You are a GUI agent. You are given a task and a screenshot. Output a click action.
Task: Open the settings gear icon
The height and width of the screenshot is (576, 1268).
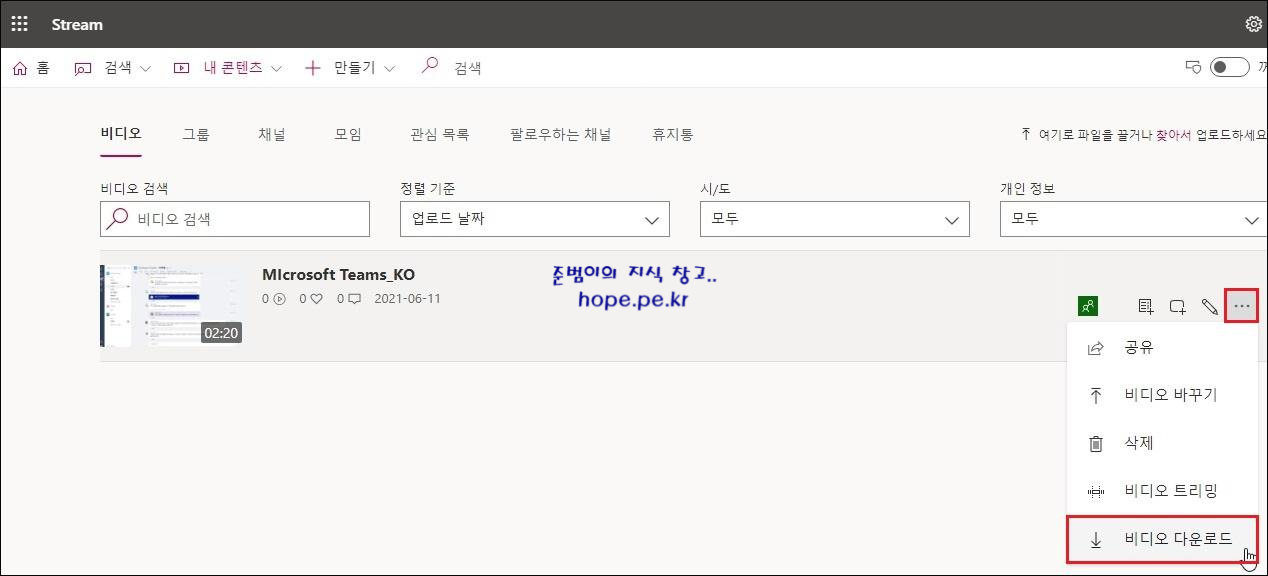pyautogui.click(x=1253, y=24)
